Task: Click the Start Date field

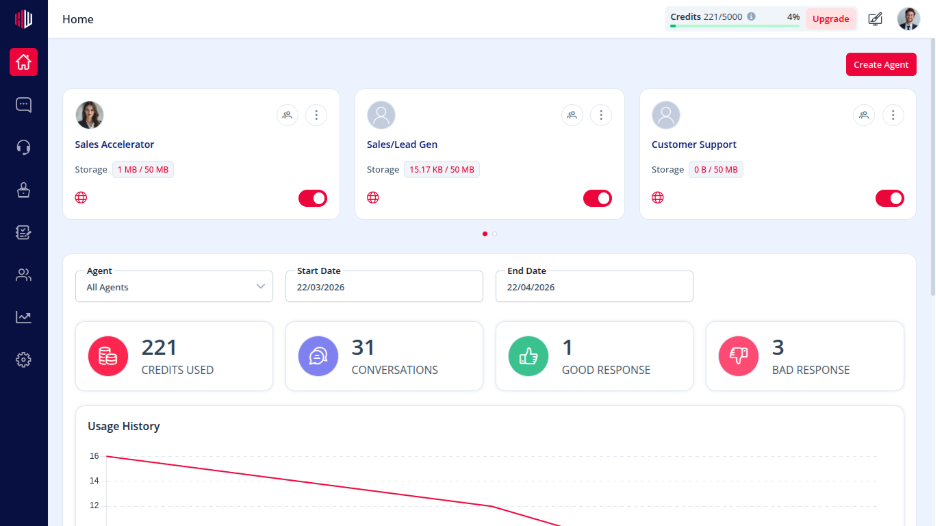Action: point(384,287)
